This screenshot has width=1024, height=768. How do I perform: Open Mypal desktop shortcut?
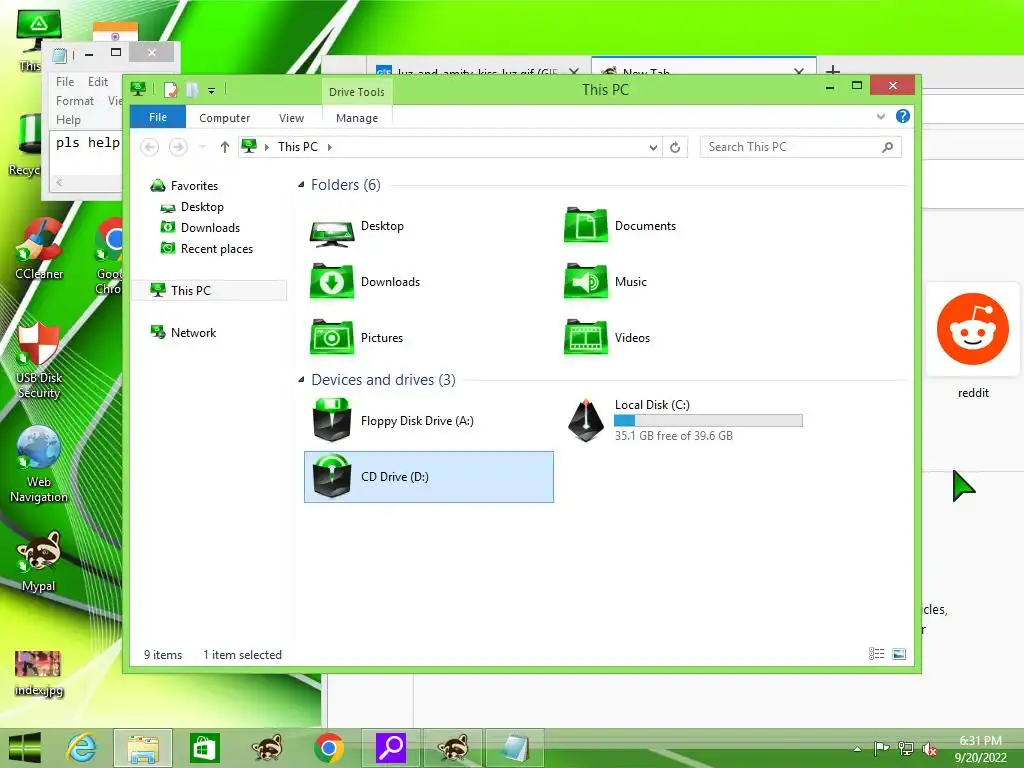(39, 560)
